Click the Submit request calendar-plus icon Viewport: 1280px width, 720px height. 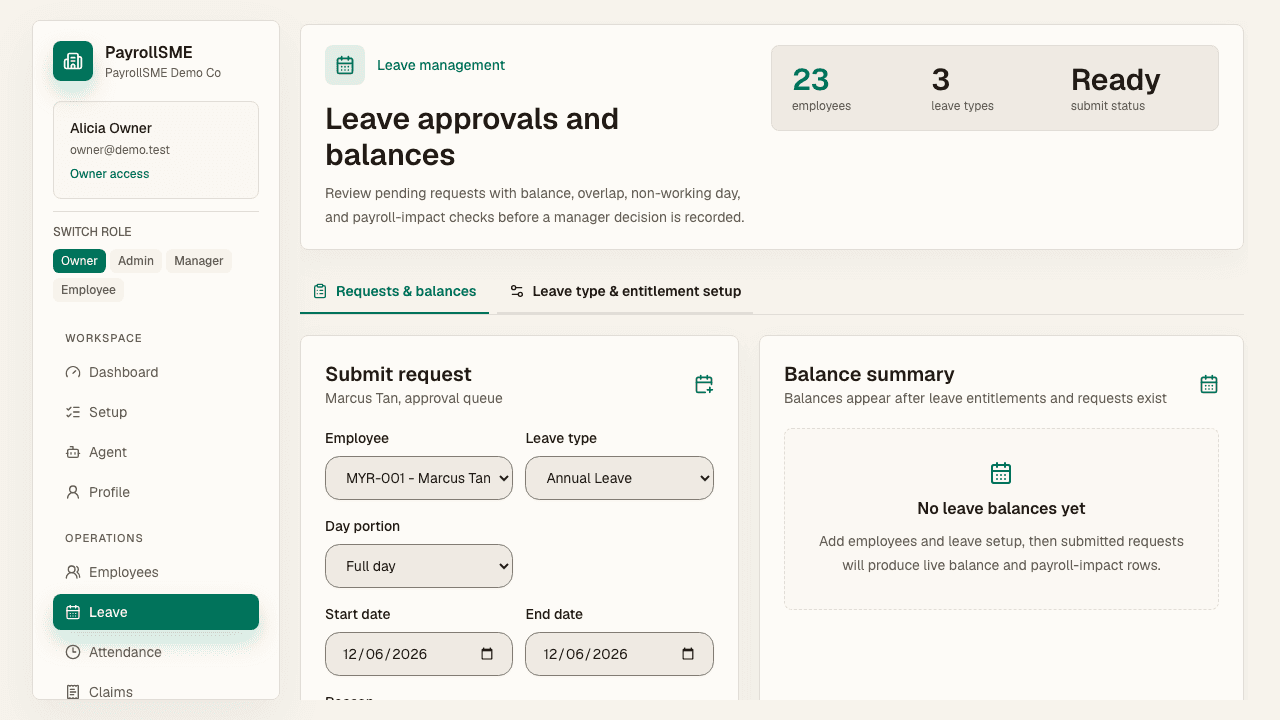point(704,384)
